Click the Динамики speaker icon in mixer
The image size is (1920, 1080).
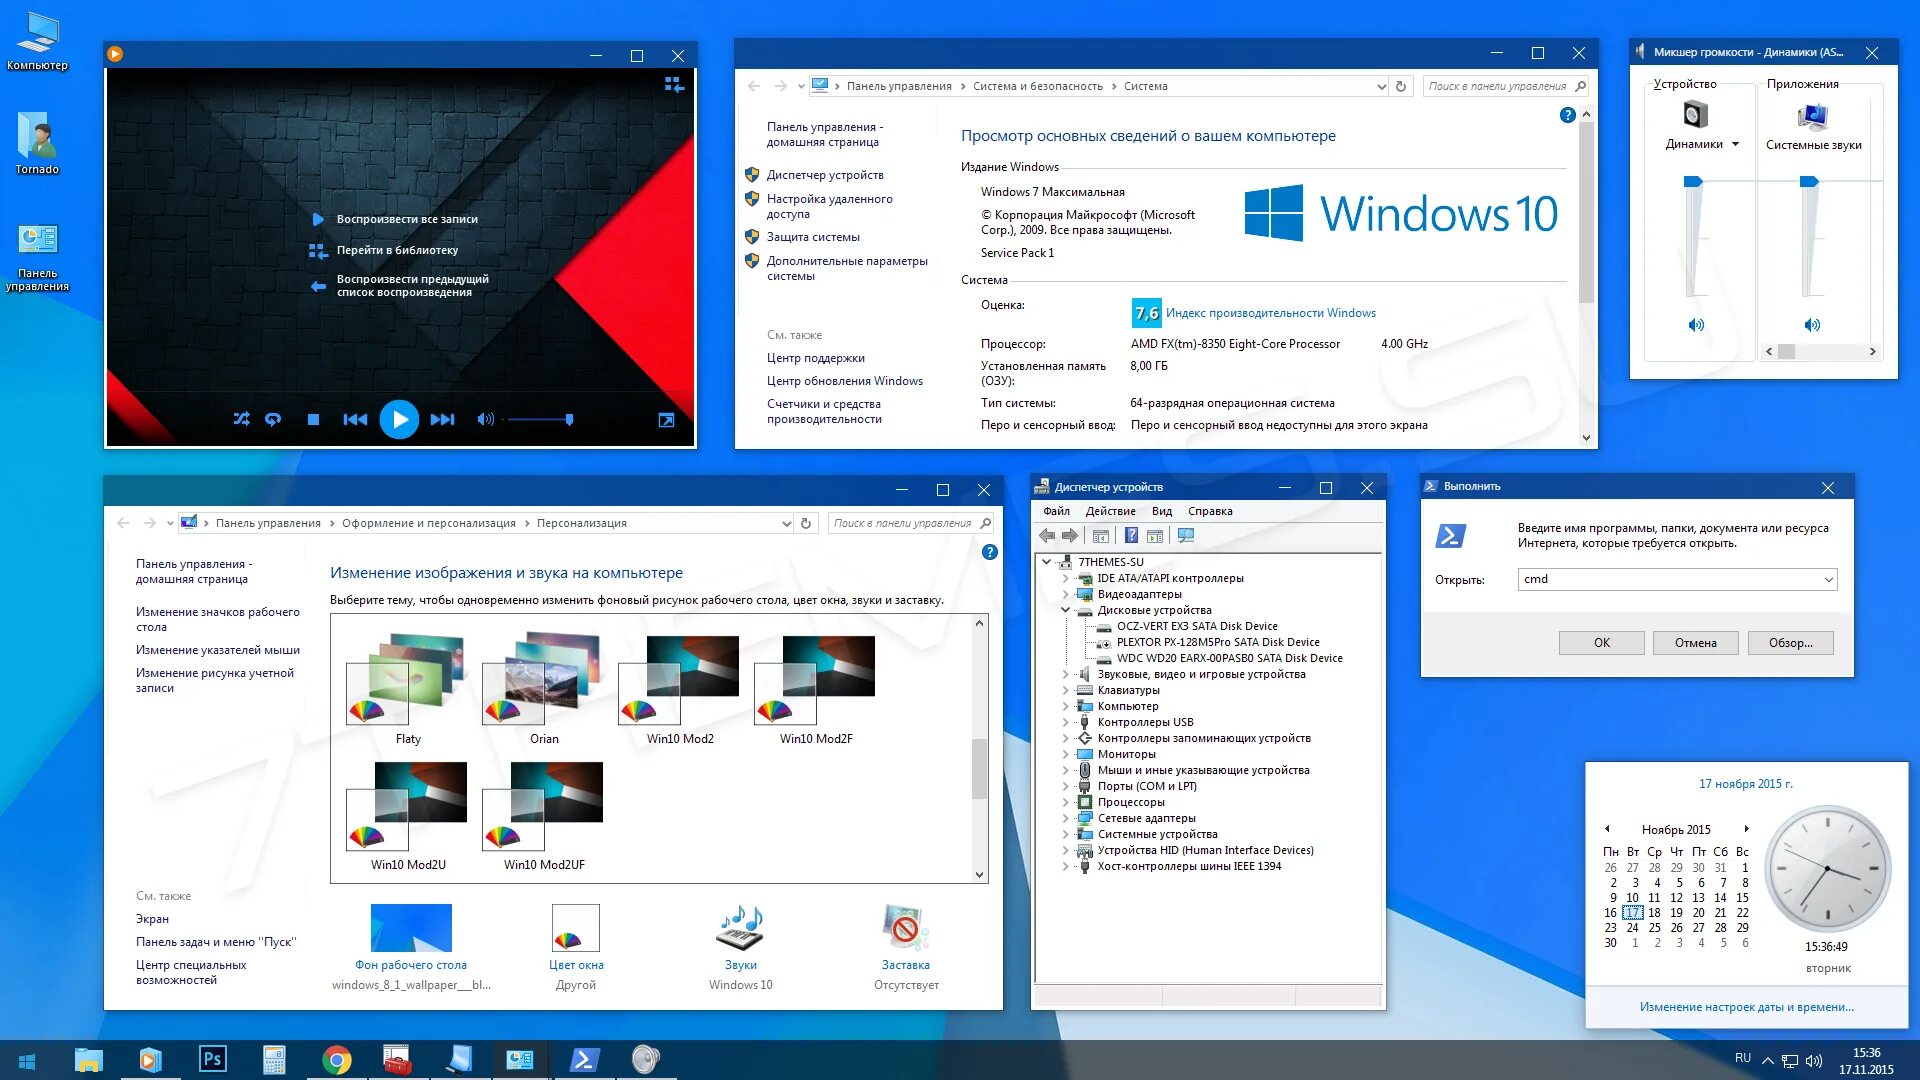tap(1694, 115)
